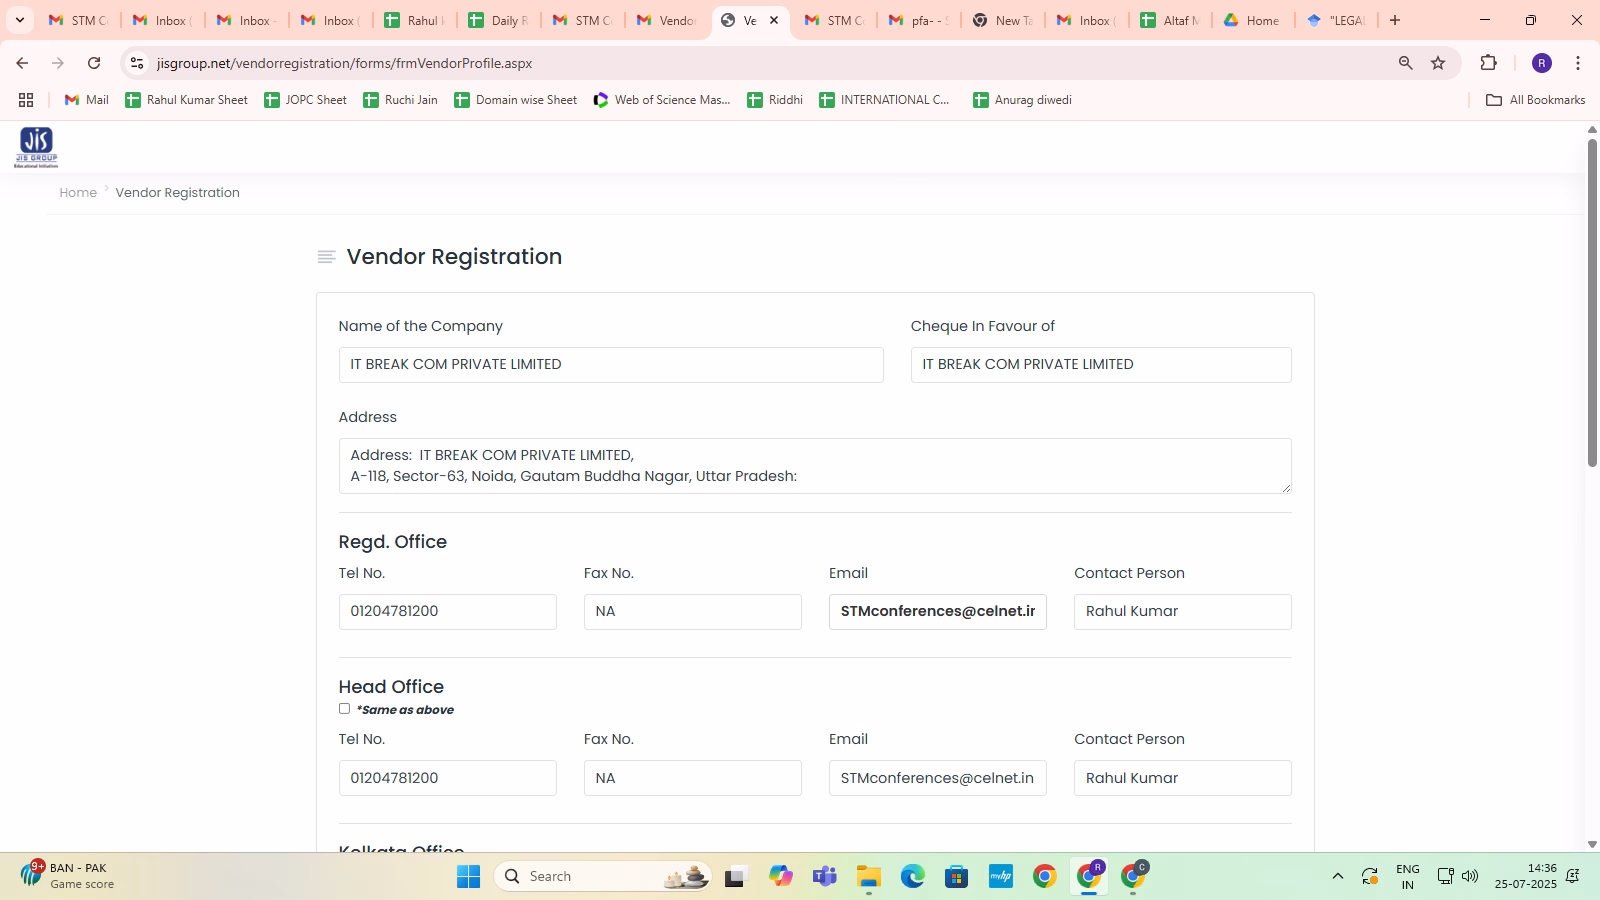Open the Mail bookmark
Image resolution: width=1600 pixels, height=900 pixels.
(86, 100)
